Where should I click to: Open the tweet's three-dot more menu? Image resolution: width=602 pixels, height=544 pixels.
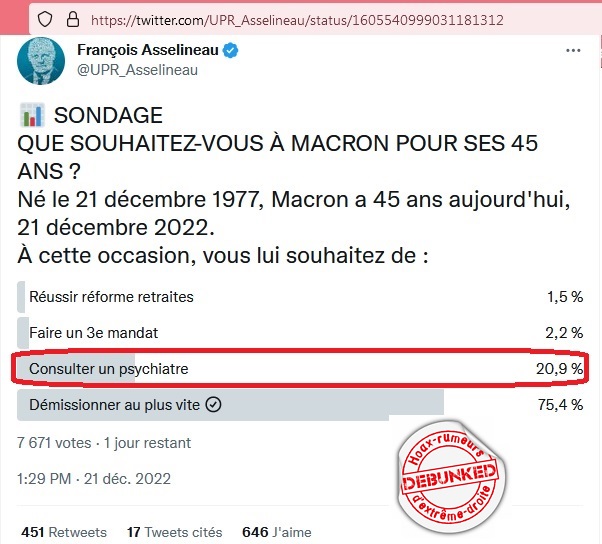[x=572, y=51]
